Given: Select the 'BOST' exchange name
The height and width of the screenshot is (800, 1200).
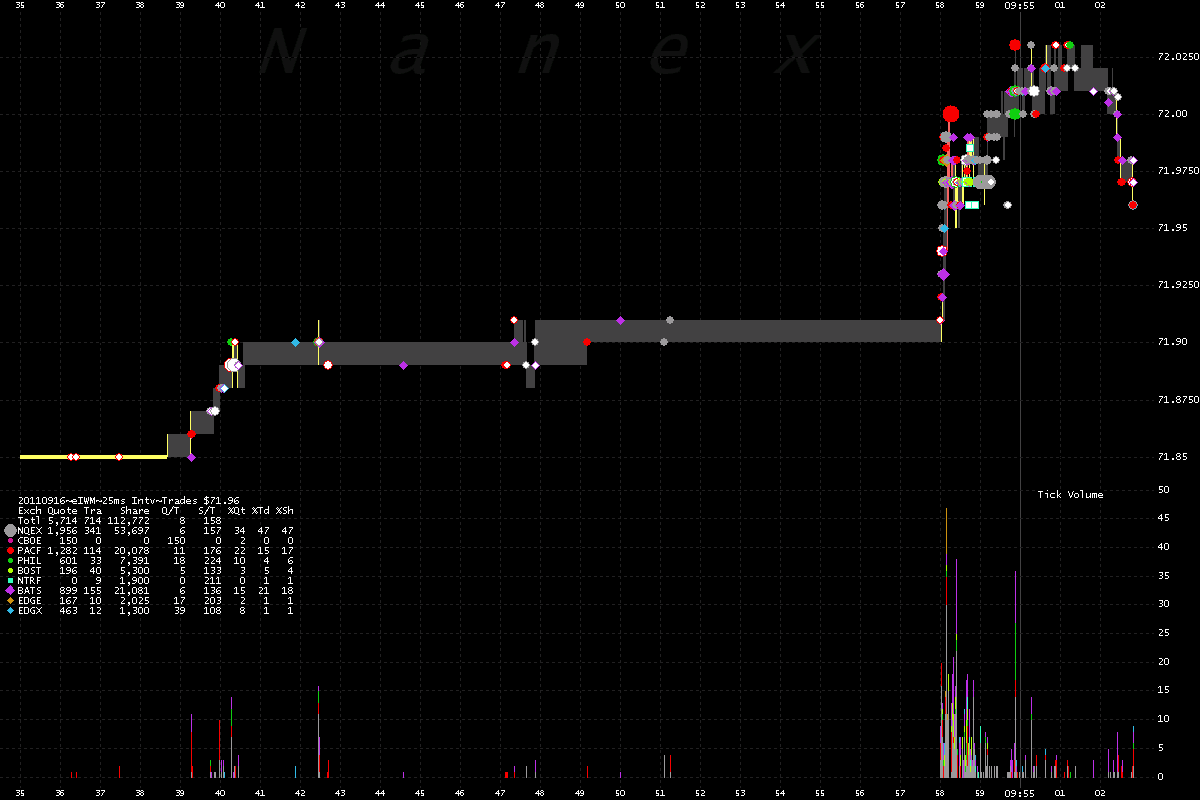Looking at the screenshot, I should point(30,570).
